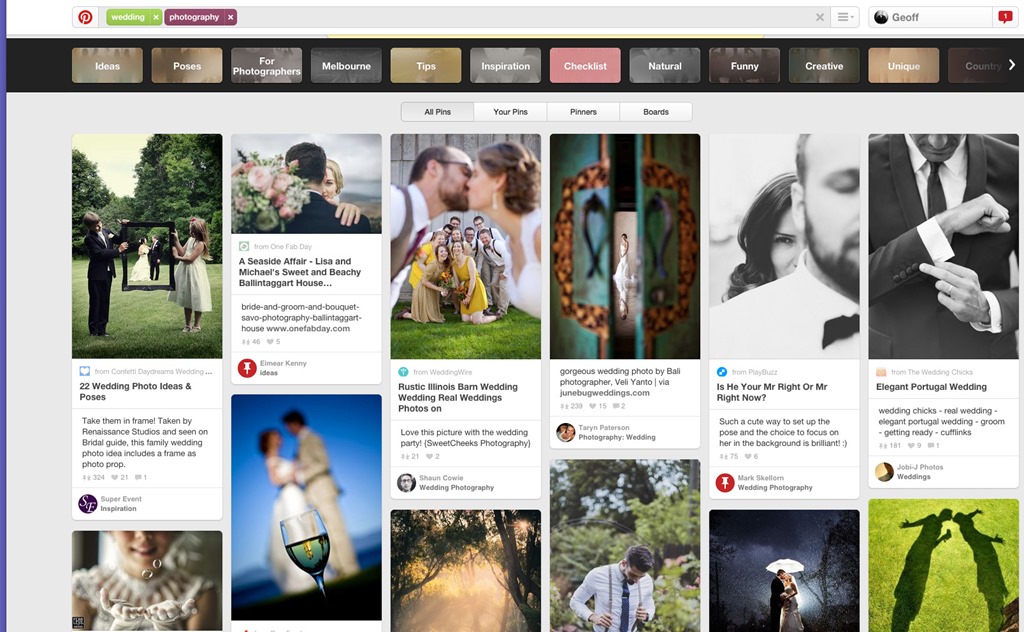The image size is (1024, 632).
Task: Click the Pinterest logo home icon
Action: [86, 17]
